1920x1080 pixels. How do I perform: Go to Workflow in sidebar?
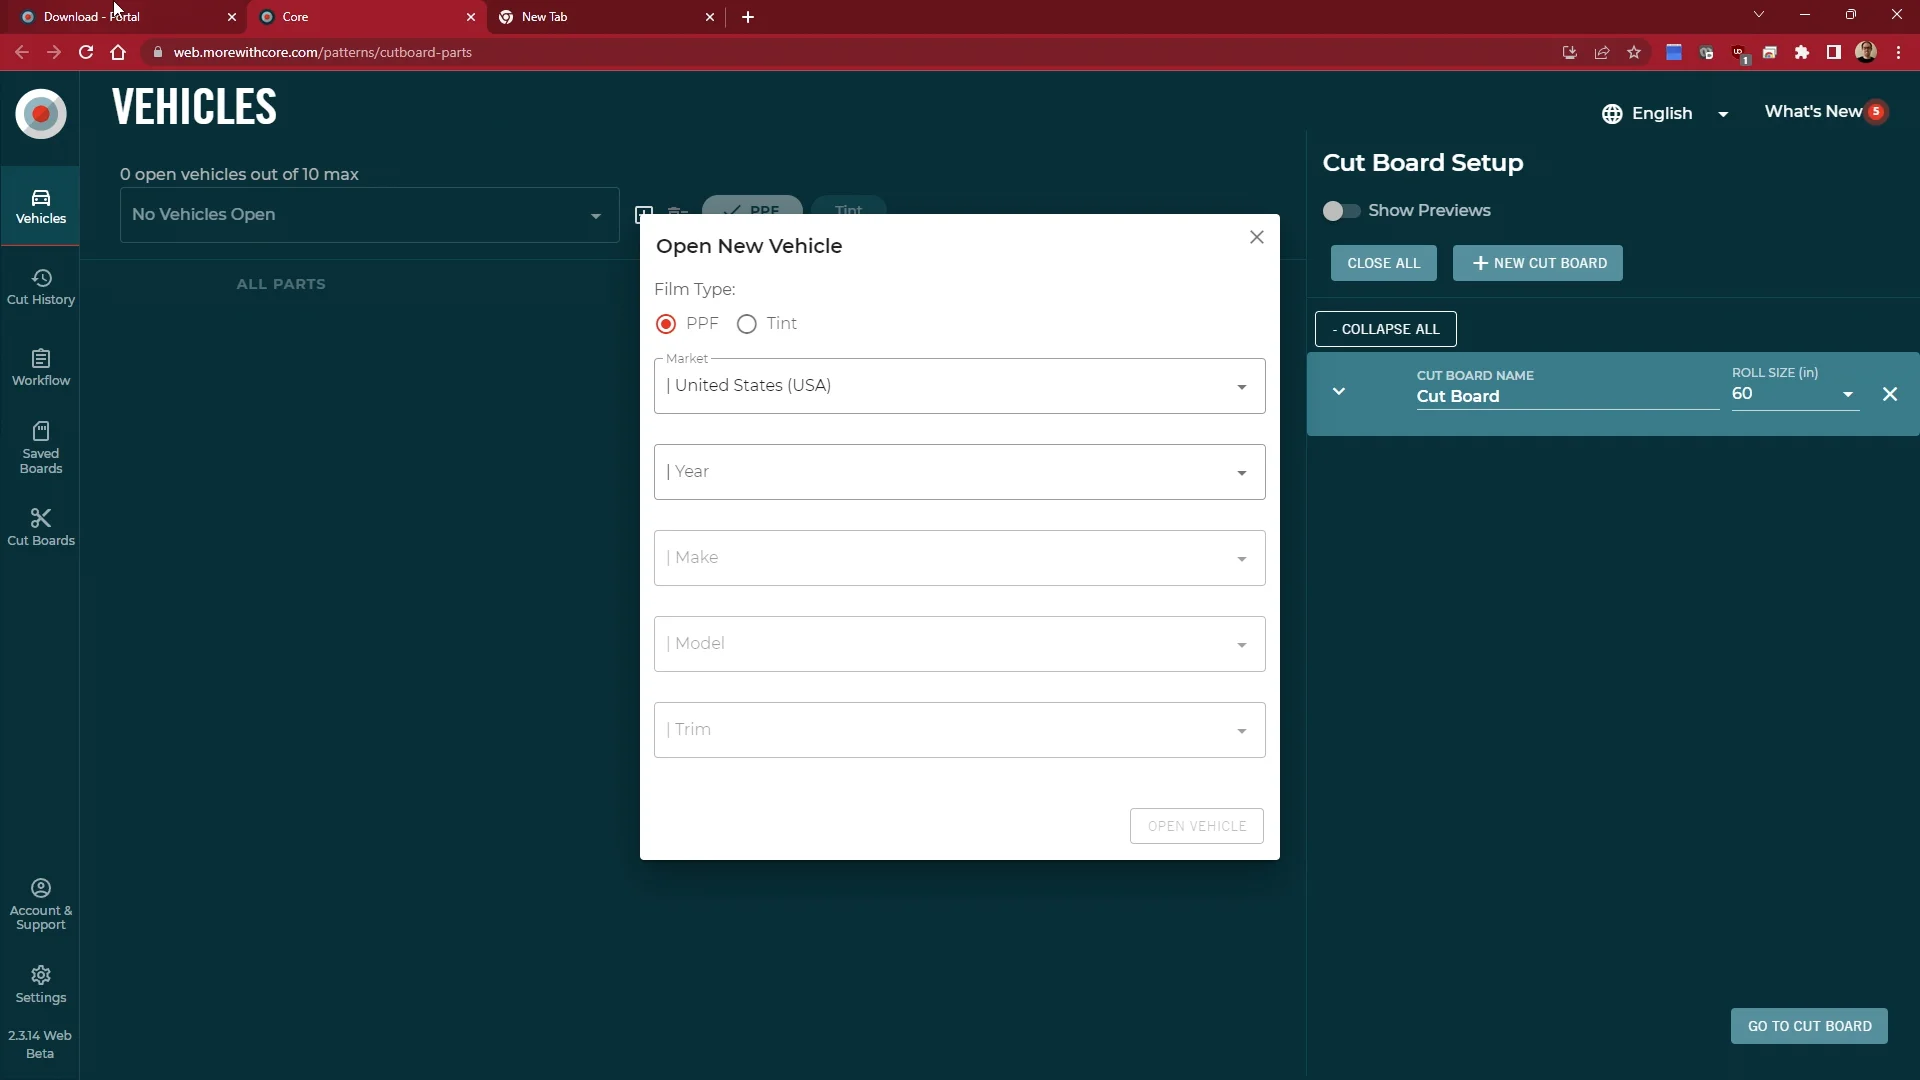pos(41,368)
